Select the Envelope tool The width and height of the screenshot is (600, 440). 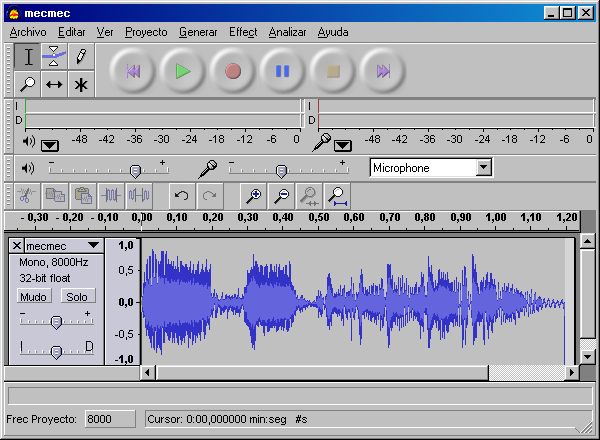point(55,57)
